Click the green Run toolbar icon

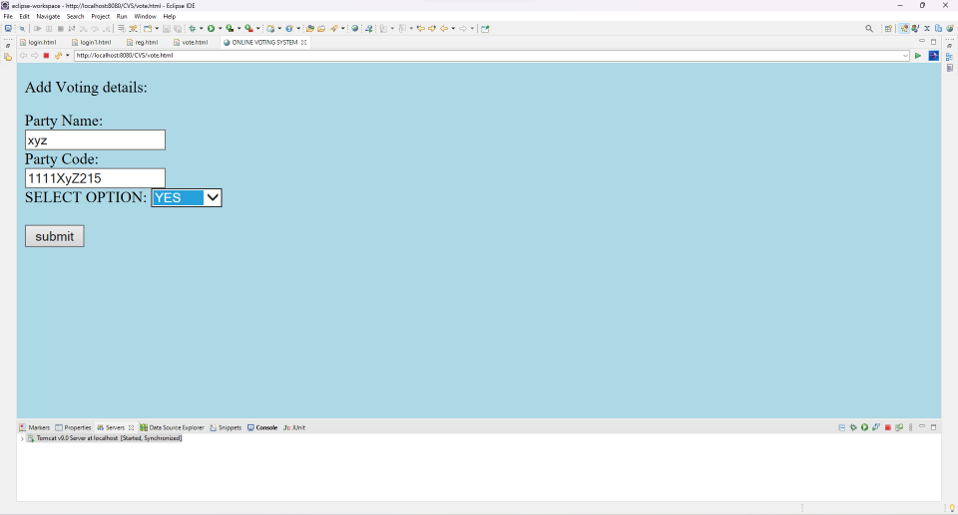point(211,28)
